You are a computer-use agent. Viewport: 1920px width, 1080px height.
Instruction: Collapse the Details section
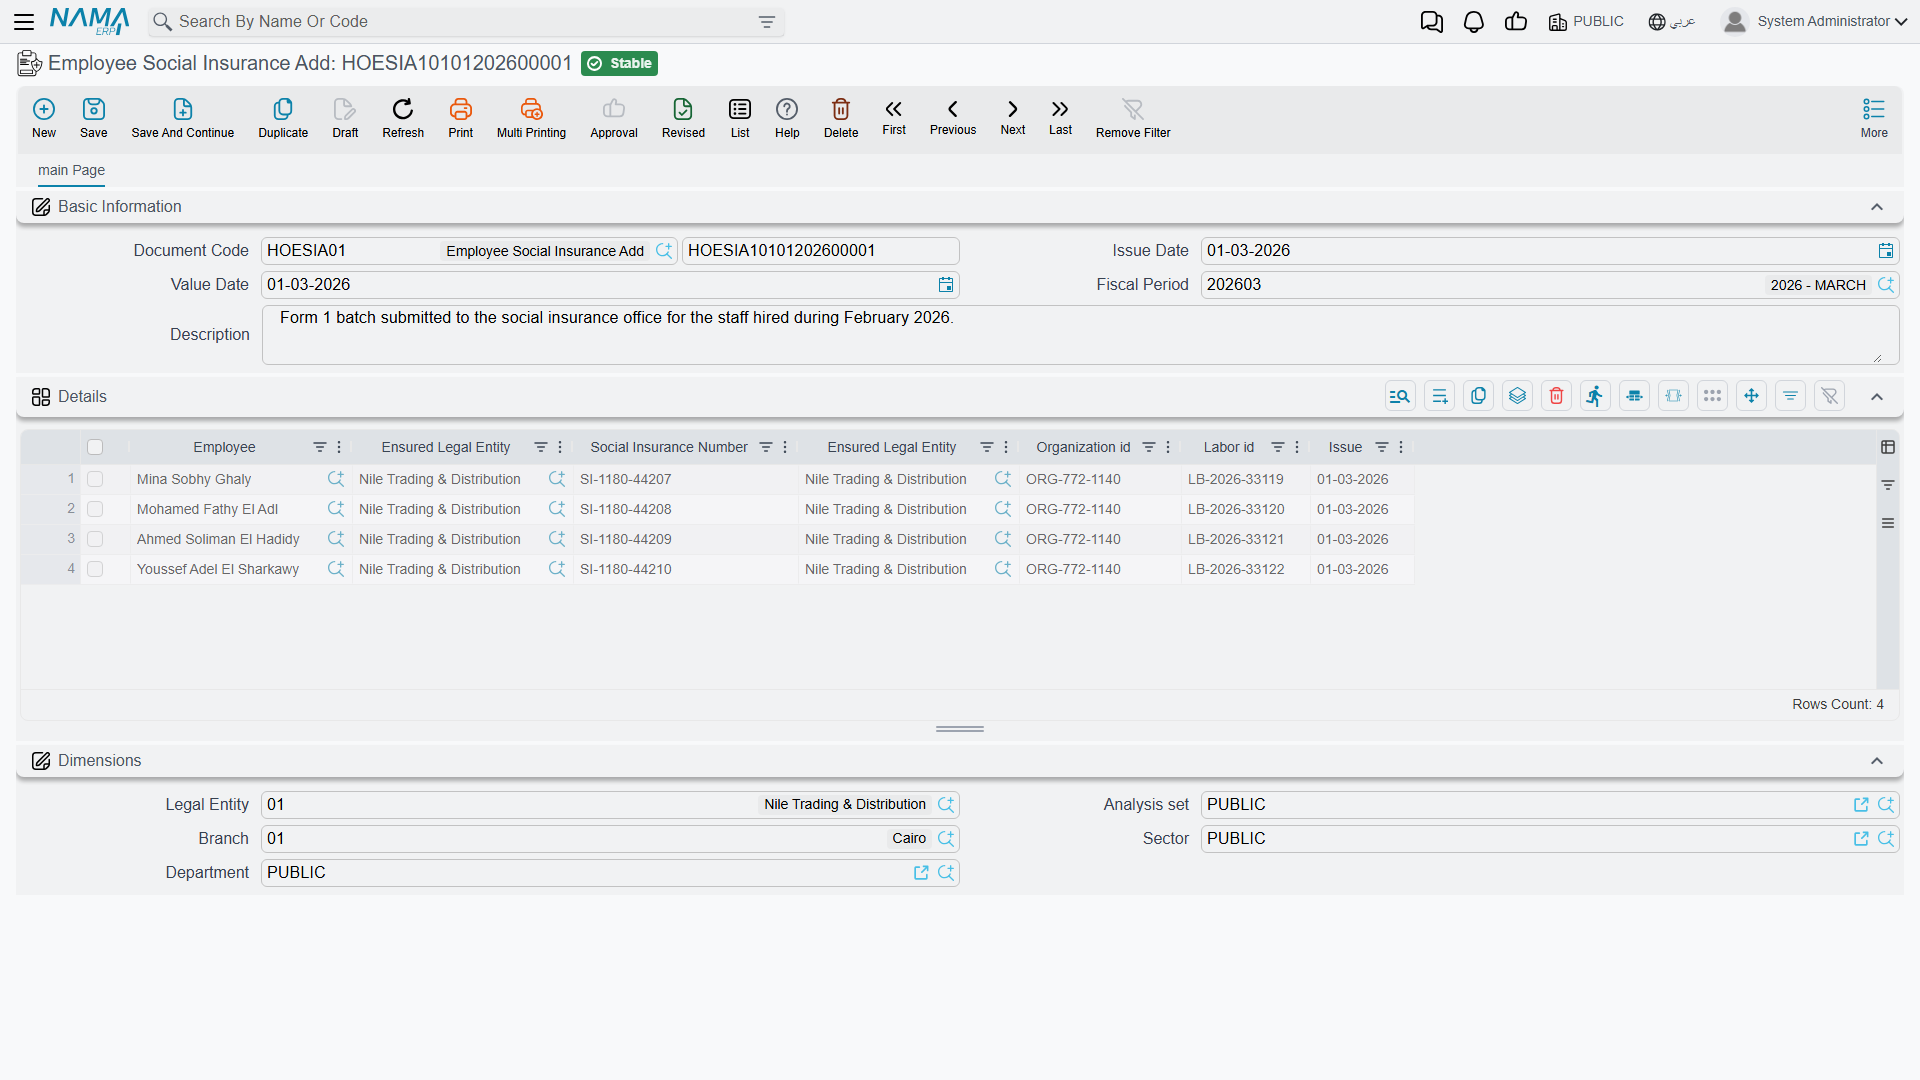click(1877, 397)
